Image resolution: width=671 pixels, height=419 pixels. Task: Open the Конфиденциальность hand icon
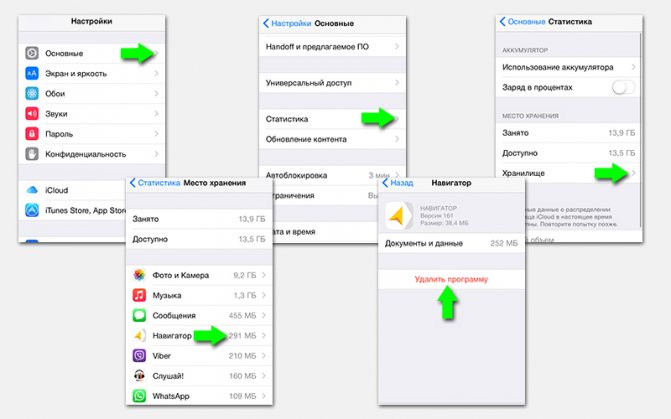32,154
